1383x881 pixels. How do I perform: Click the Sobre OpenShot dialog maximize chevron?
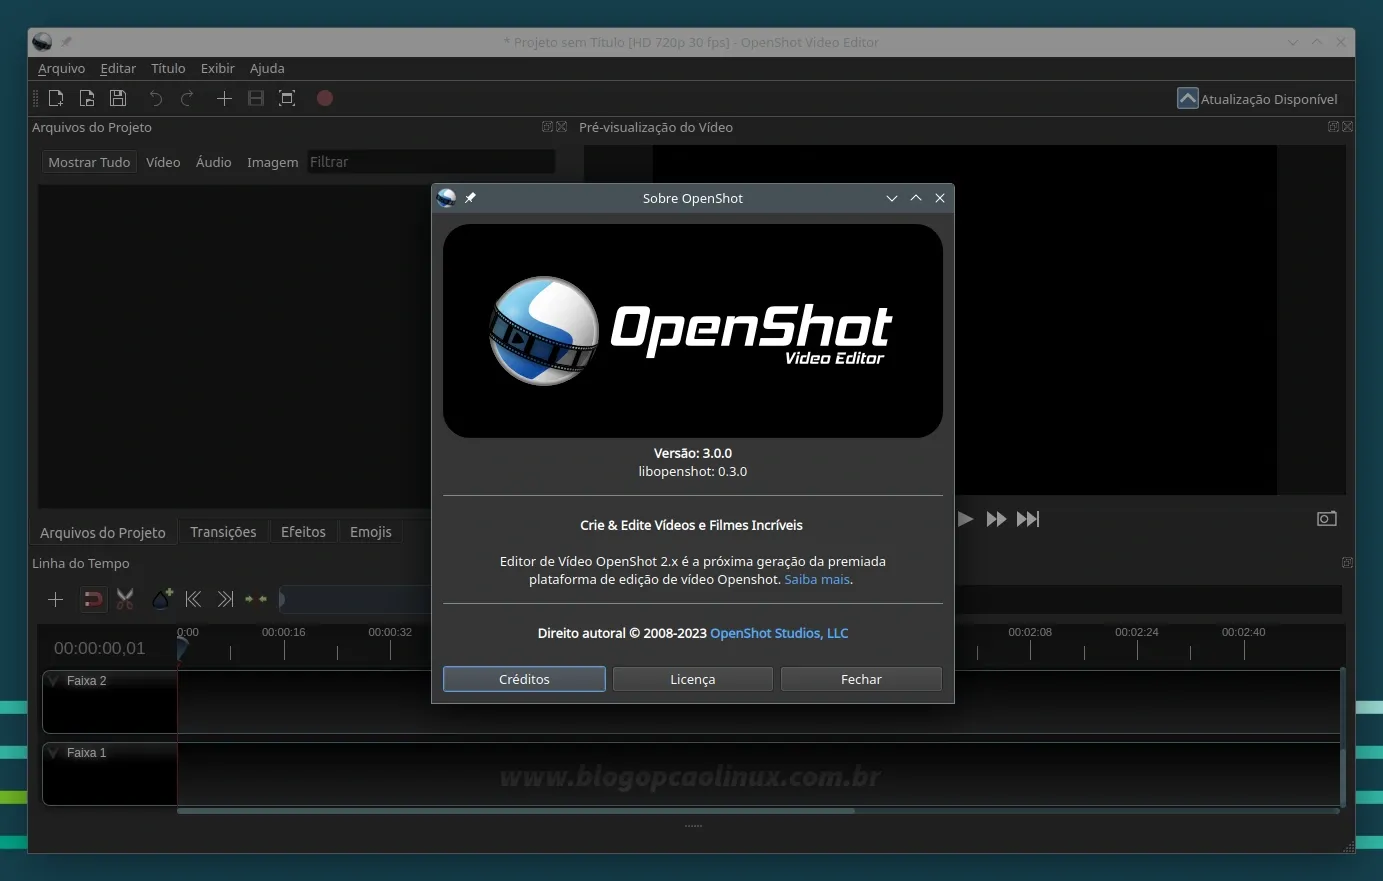pos(916,198)
